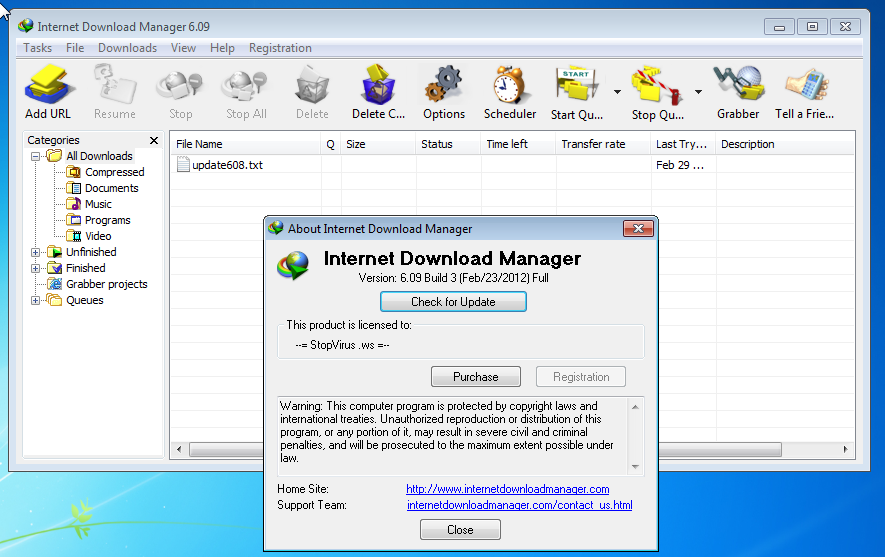Click the Tell a Friend icon
885x557 pixels.
pos(805,85)
